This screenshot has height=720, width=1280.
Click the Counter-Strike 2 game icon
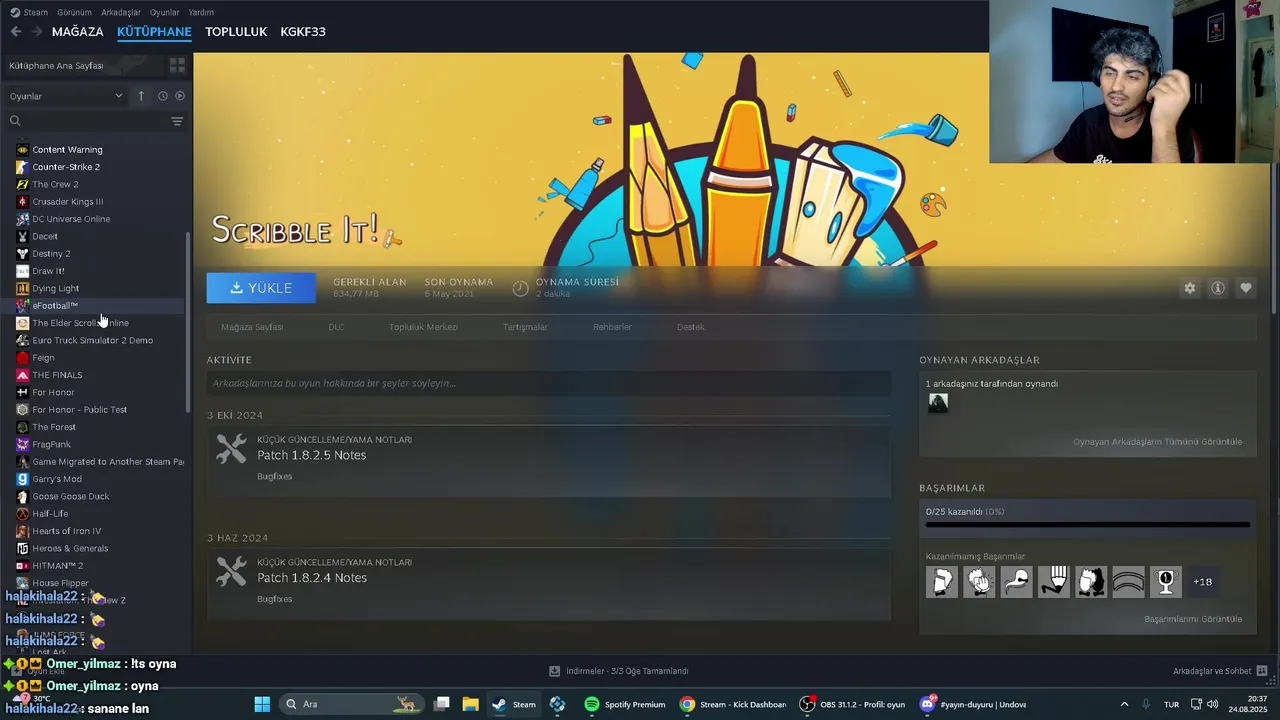pyautogui.click(x=23, y=167)
